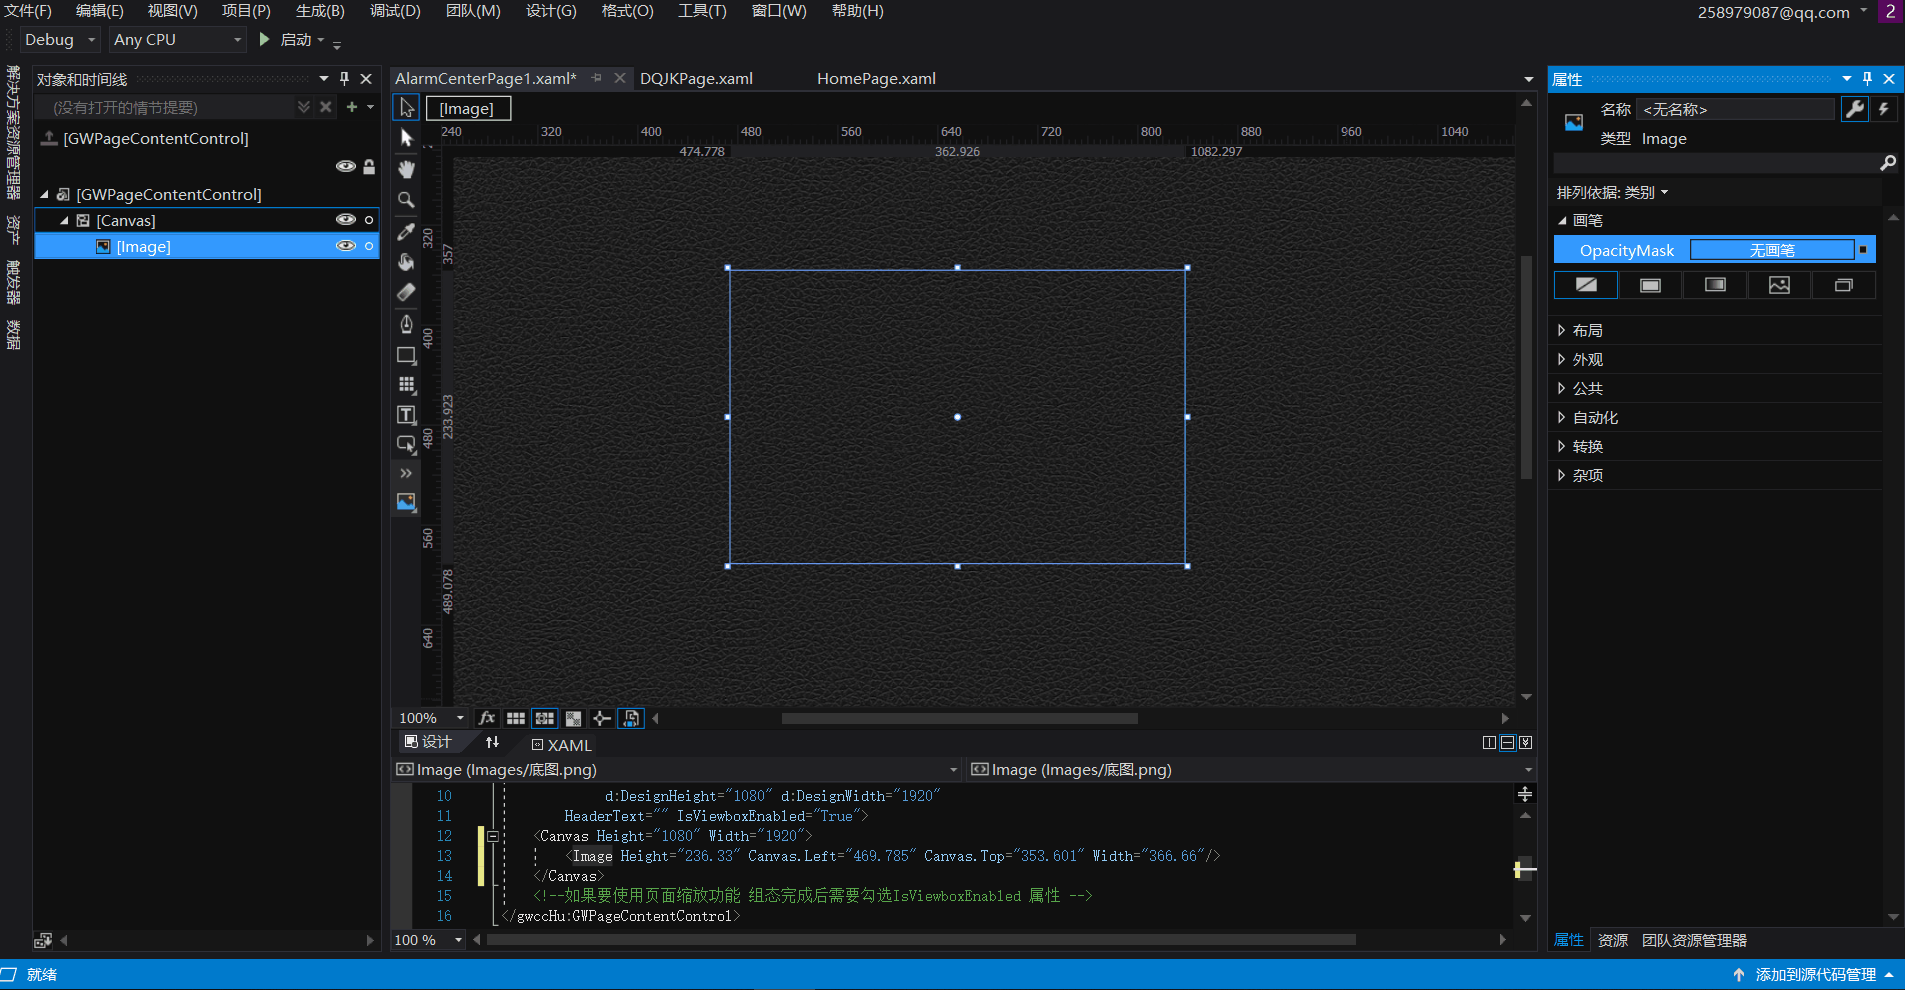Open the 调试(D) menu

[x=395, y=11]
